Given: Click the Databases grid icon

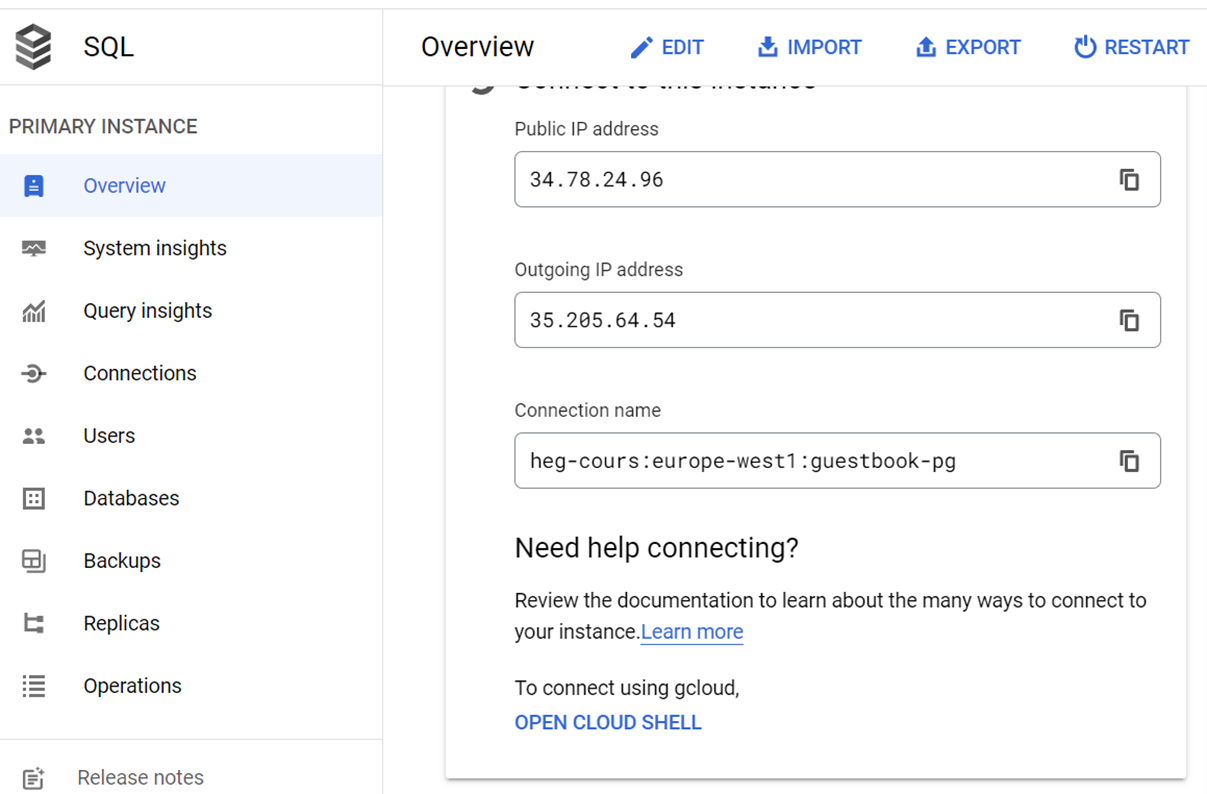Looking at the screenshot, I should (x=34, y=498).
